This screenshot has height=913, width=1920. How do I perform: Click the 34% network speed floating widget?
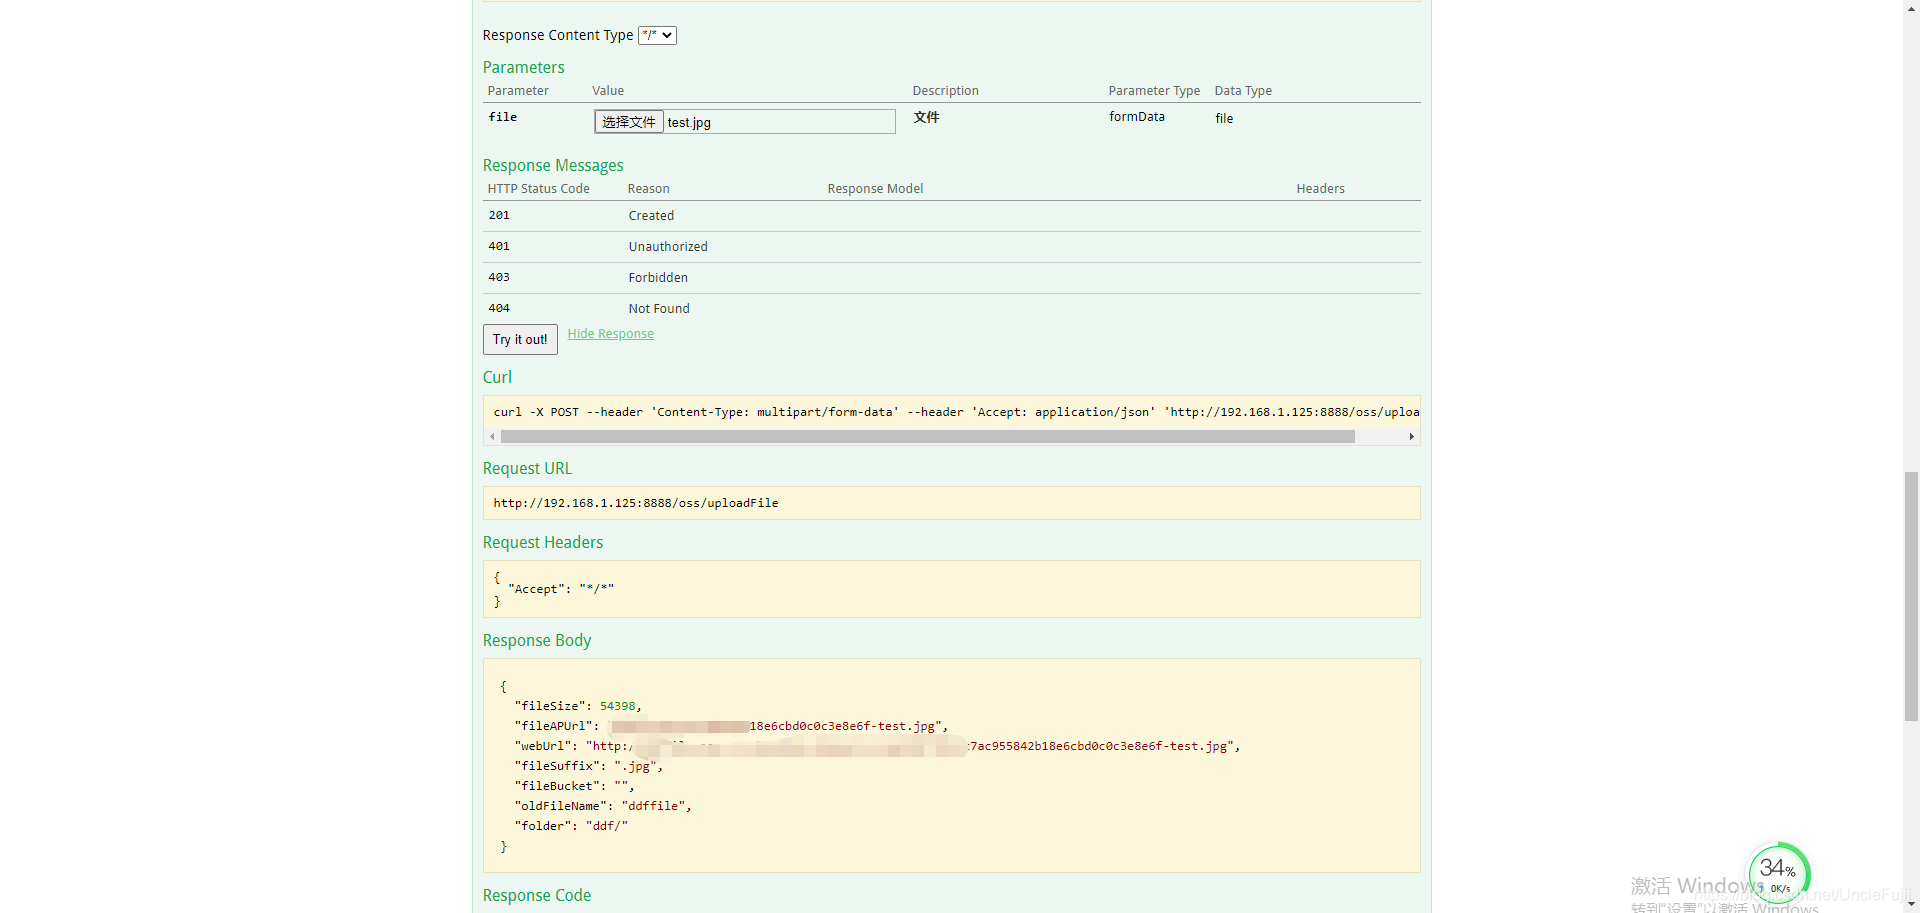[1779, 873]
